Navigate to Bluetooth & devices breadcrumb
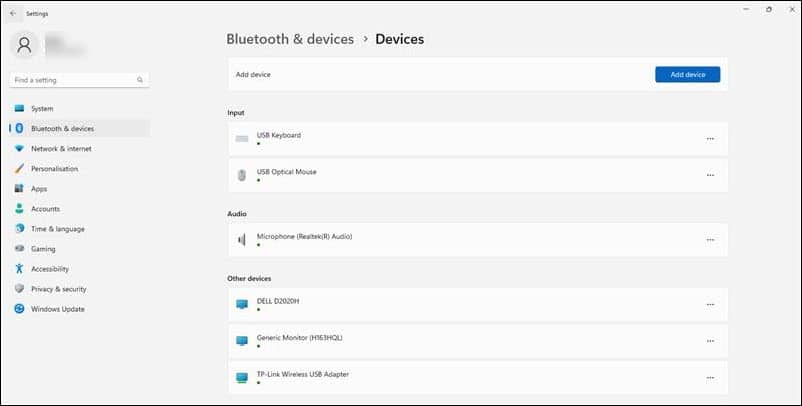The width and height of the screenshot is (802, 406). point(290,39)
